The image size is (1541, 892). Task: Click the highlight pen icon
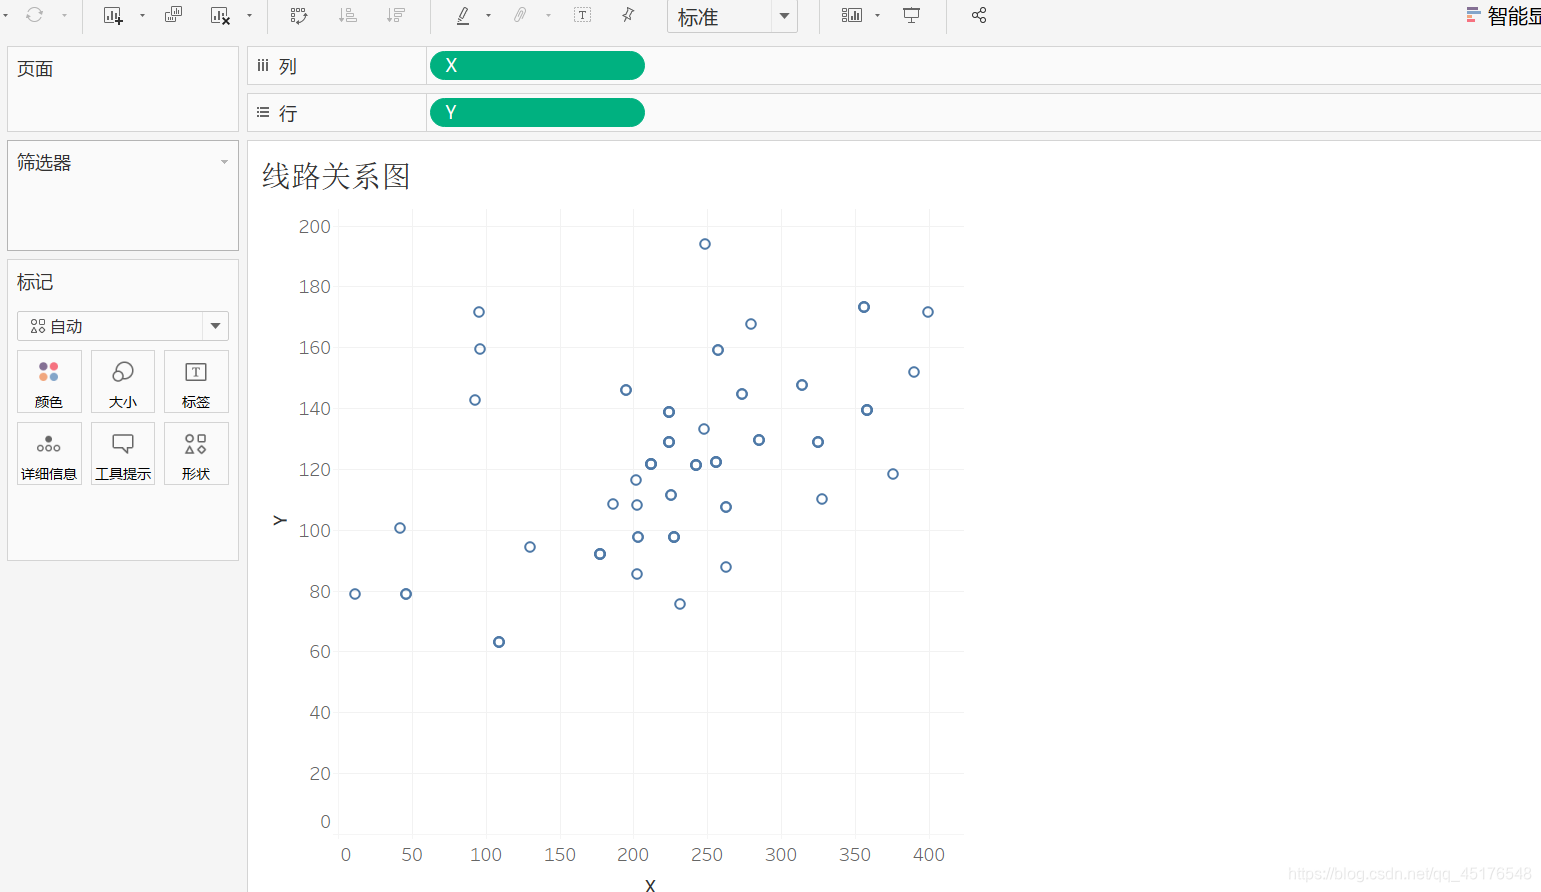tap(463, 15)
